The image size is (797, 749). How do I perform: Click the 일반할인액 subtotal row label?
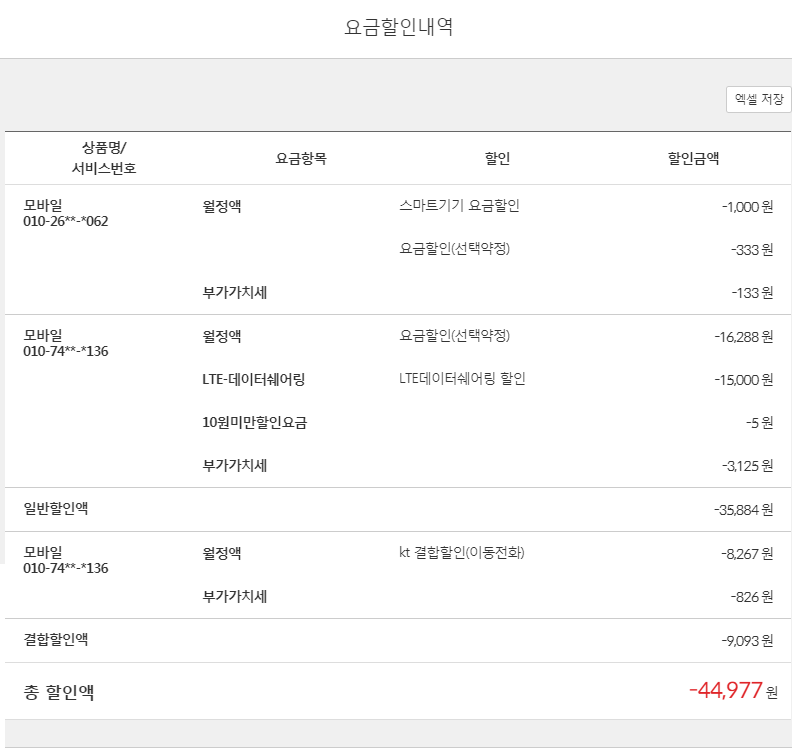(56, 509)
